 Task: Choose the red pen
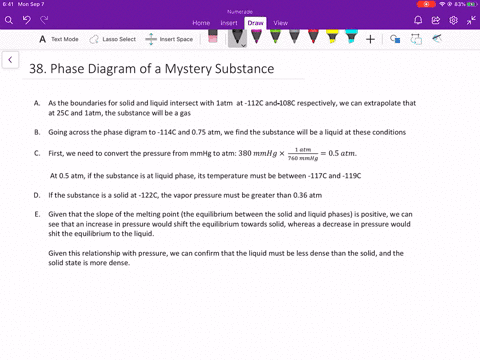click(x=313, y=37)
